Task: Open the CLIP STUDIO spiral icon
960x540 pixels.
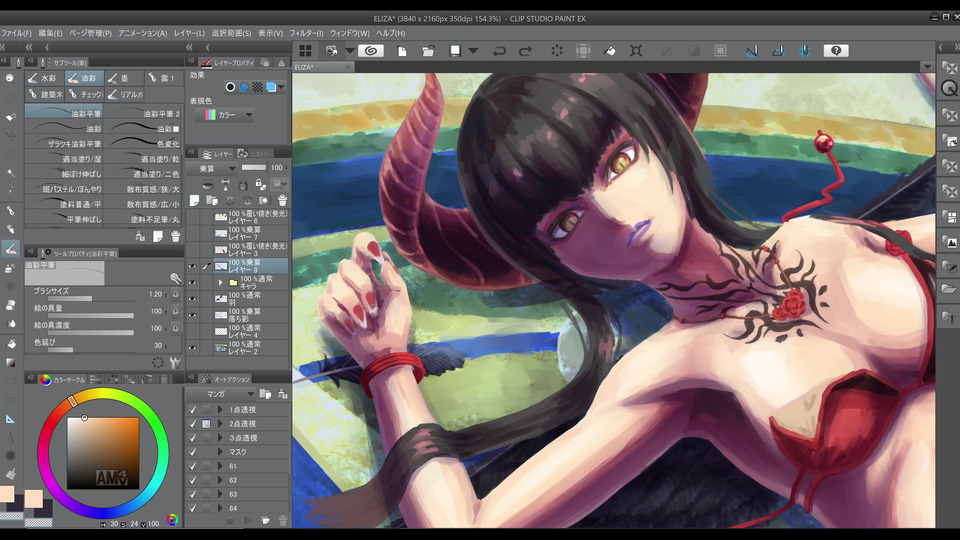Action: pos(371,50)
